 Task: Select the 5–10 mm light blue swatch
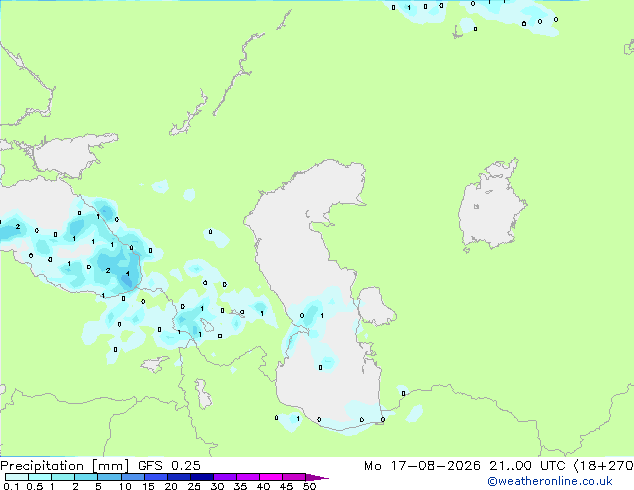coord(109,477)
